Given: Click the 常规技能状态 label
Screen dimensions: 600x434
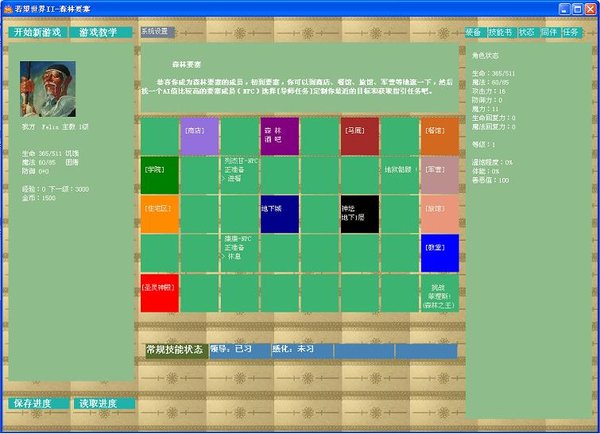Looking at the screenshot, I should point(176,351).
